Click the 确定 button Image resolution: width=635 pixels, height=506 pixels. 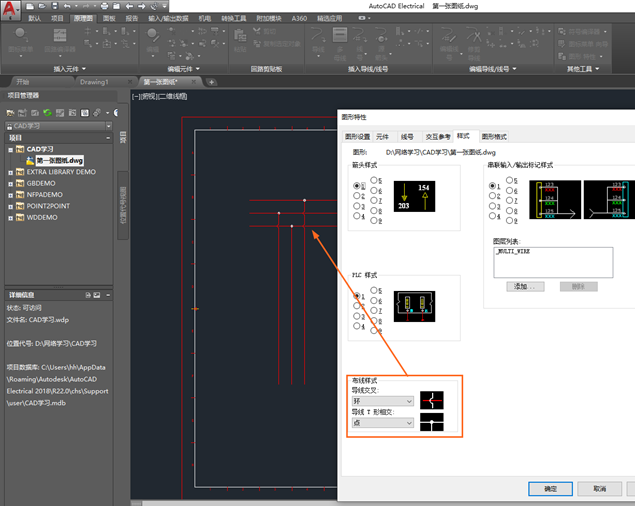(550, 489)
